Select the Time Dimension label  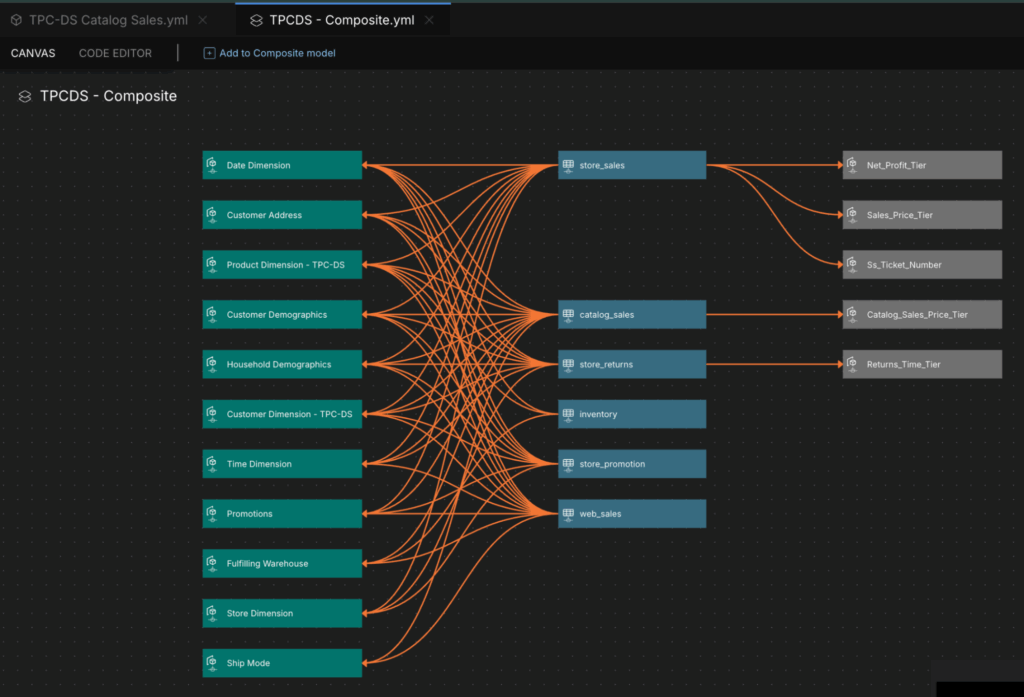pos(259,464)
